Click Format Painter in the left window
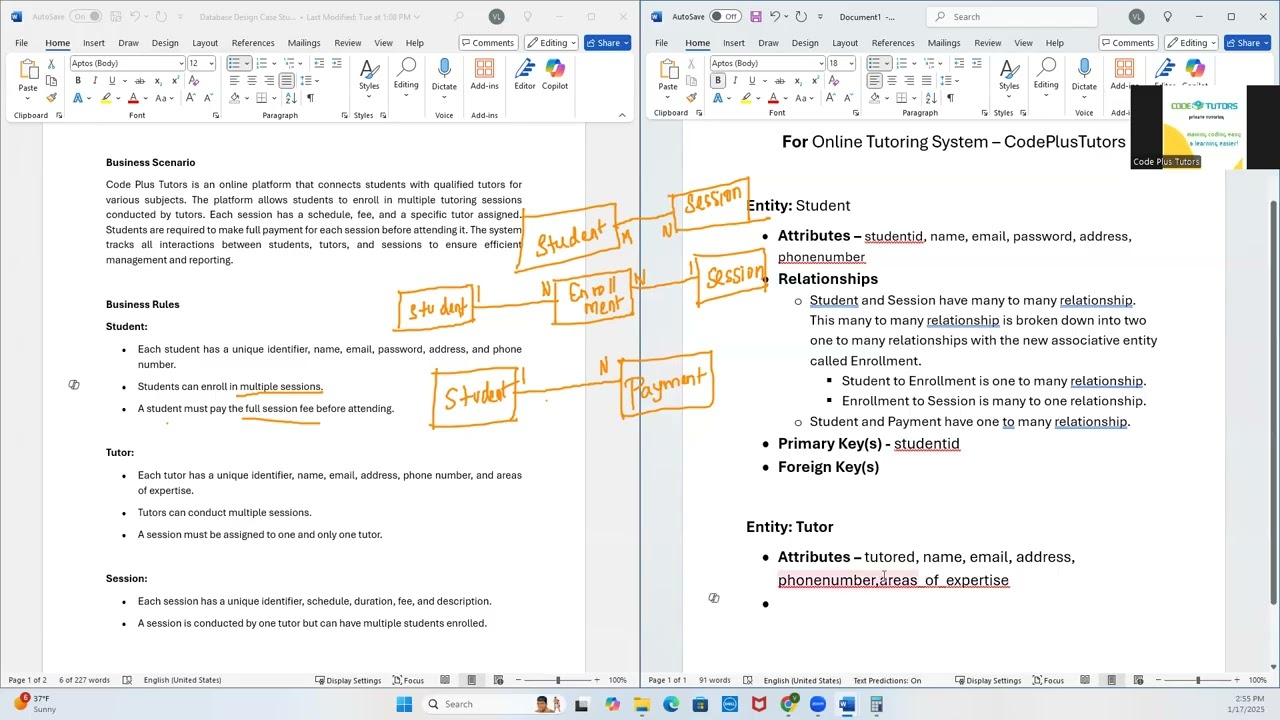1280x720 pixels. point(51,98)
